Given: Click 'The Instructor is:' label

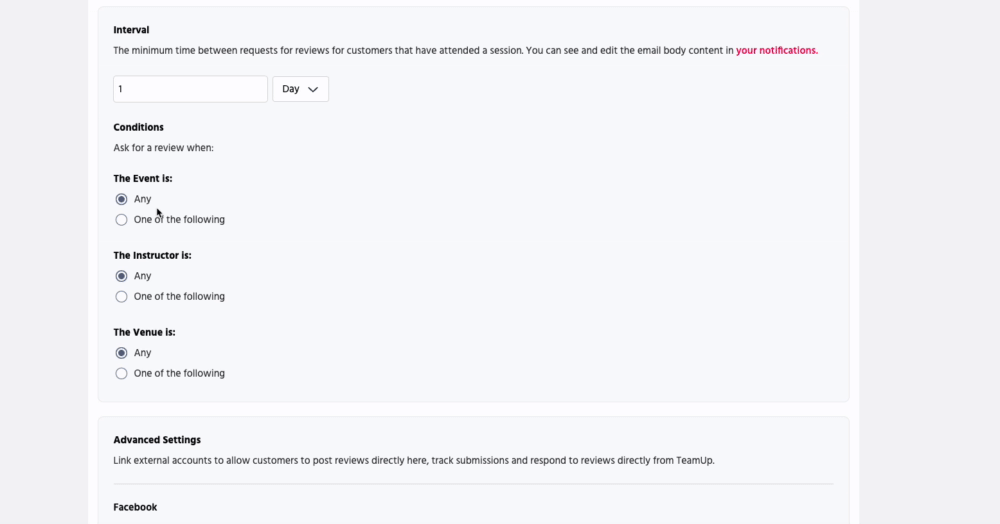Looking at the screenshot, I should click(x=152, y=255).
